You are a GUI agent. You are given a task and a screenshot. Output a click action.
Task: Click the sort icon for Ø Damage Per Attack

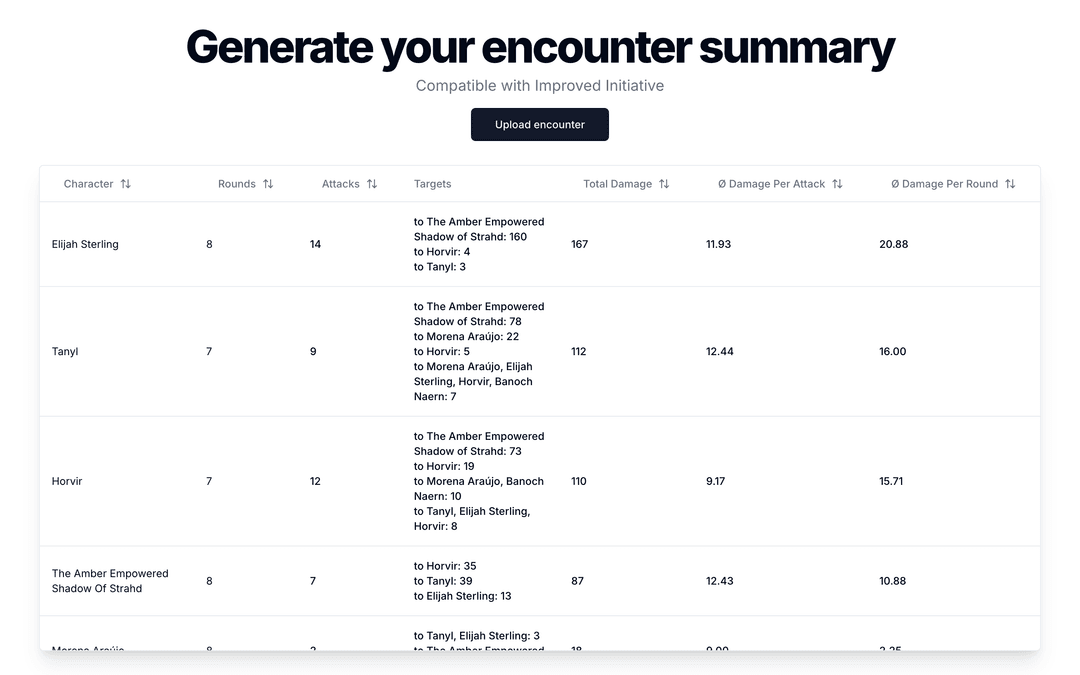(x=838, y=184)
